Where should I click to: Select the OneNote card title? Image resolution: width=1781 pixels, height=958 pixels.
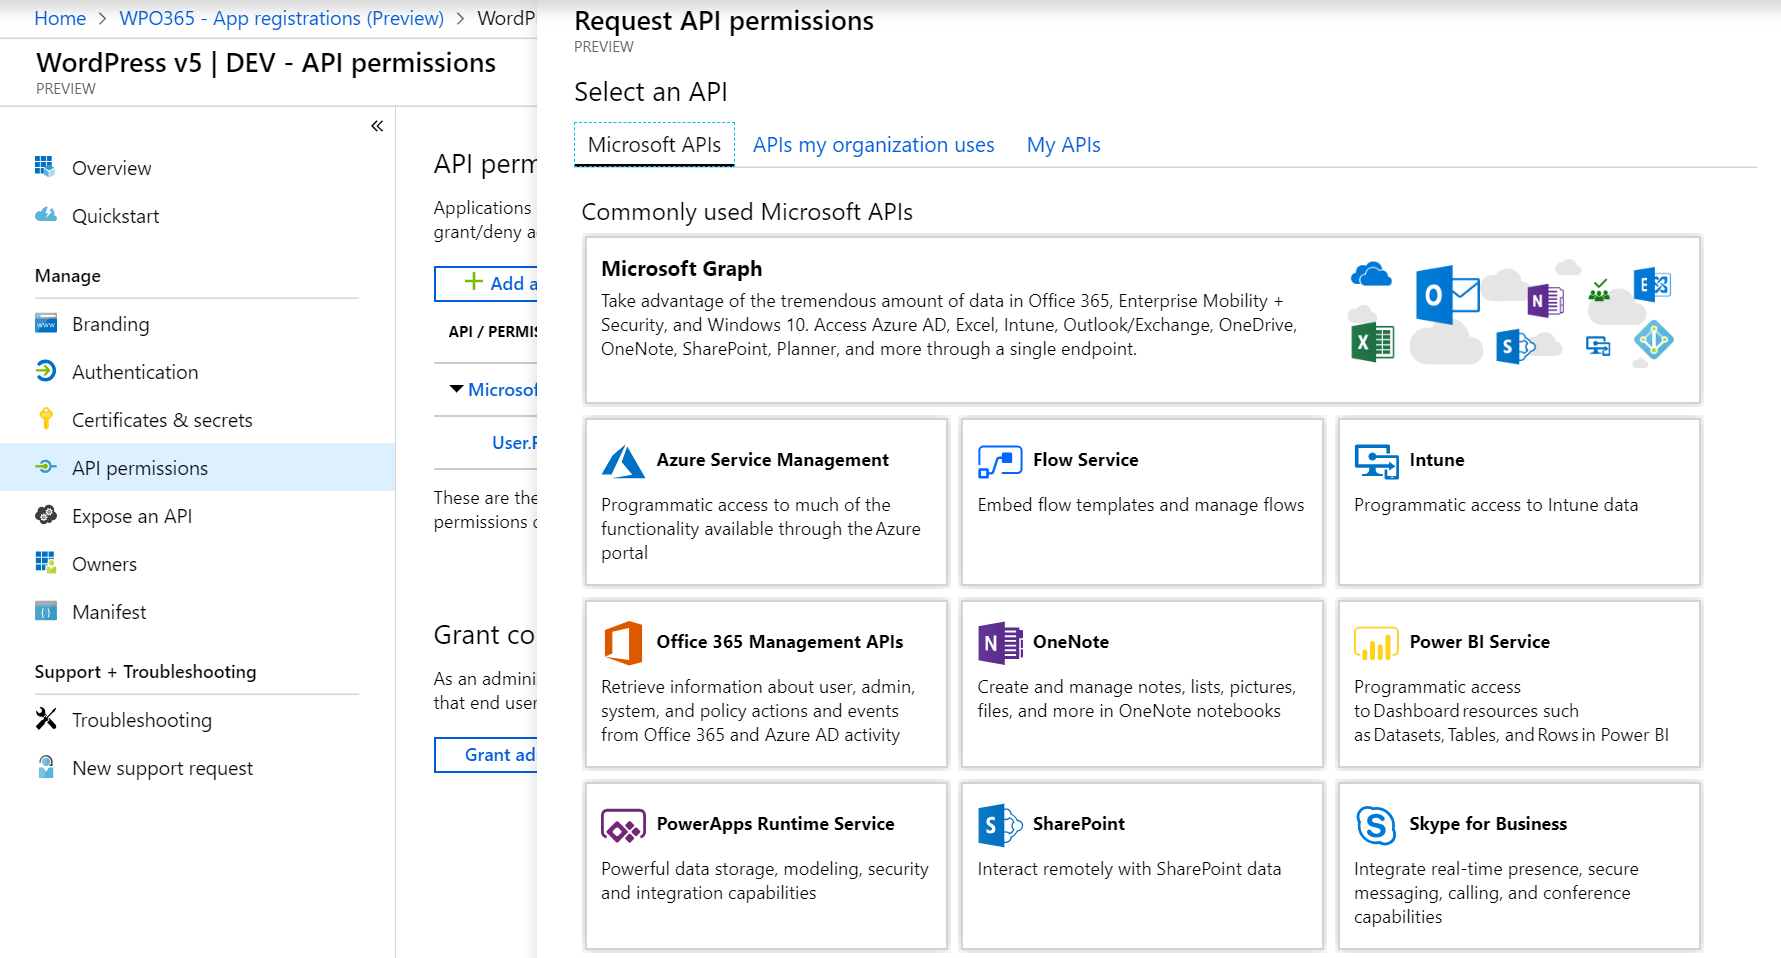pyautogui.click(x=1070, y=642)
